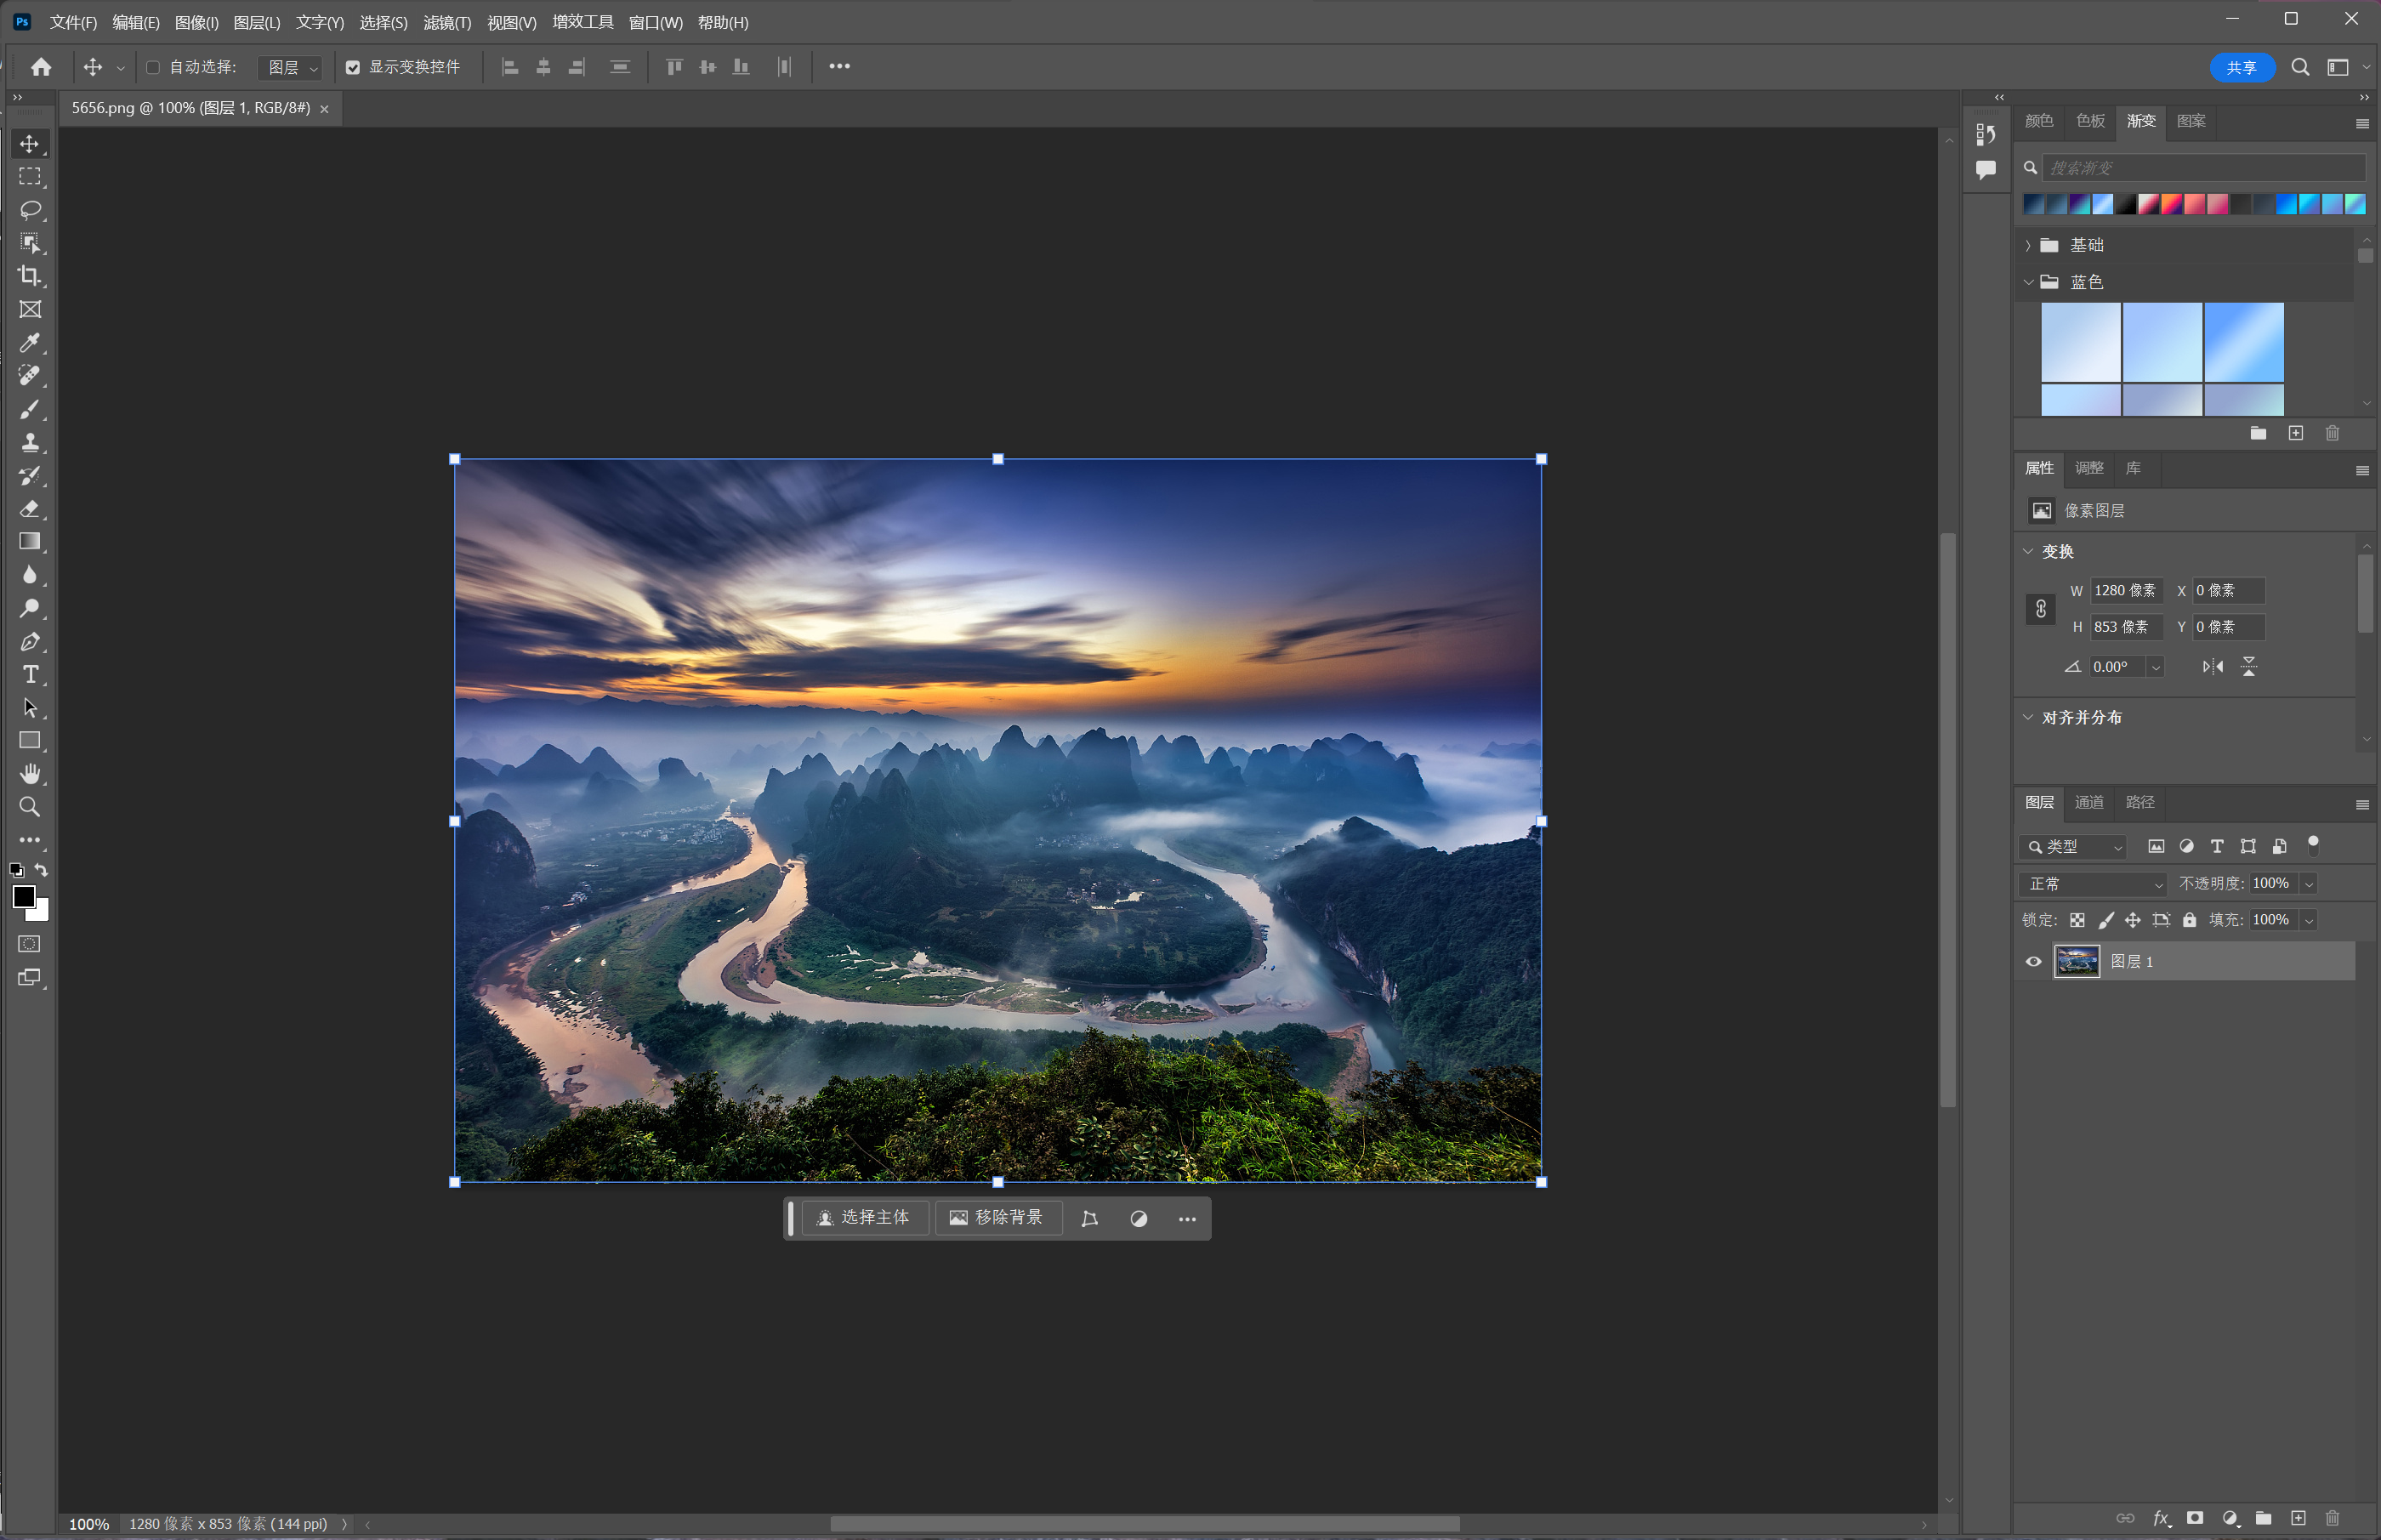
Task: Switch to the 通道 tab
Action: (2089, 802)
